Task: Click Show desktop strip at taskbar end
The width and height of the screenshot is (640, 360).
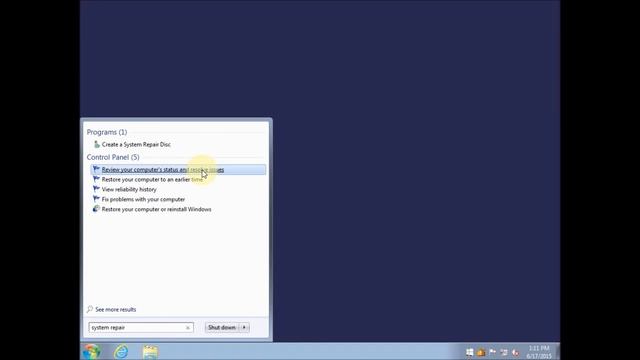Action: (x=557, y=351)
